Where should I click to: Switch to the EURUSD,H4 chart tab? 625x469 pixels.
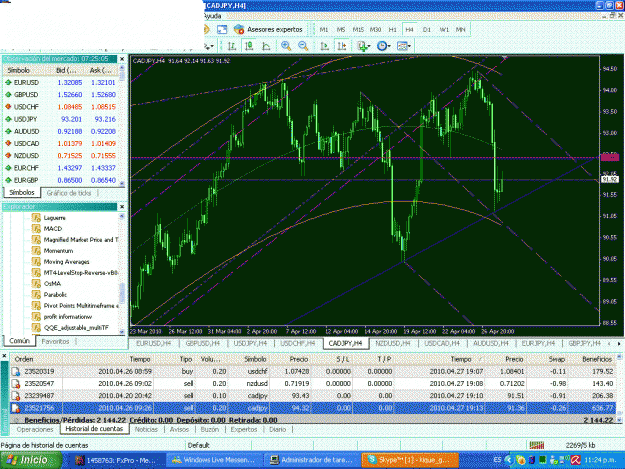pos(153,343)
